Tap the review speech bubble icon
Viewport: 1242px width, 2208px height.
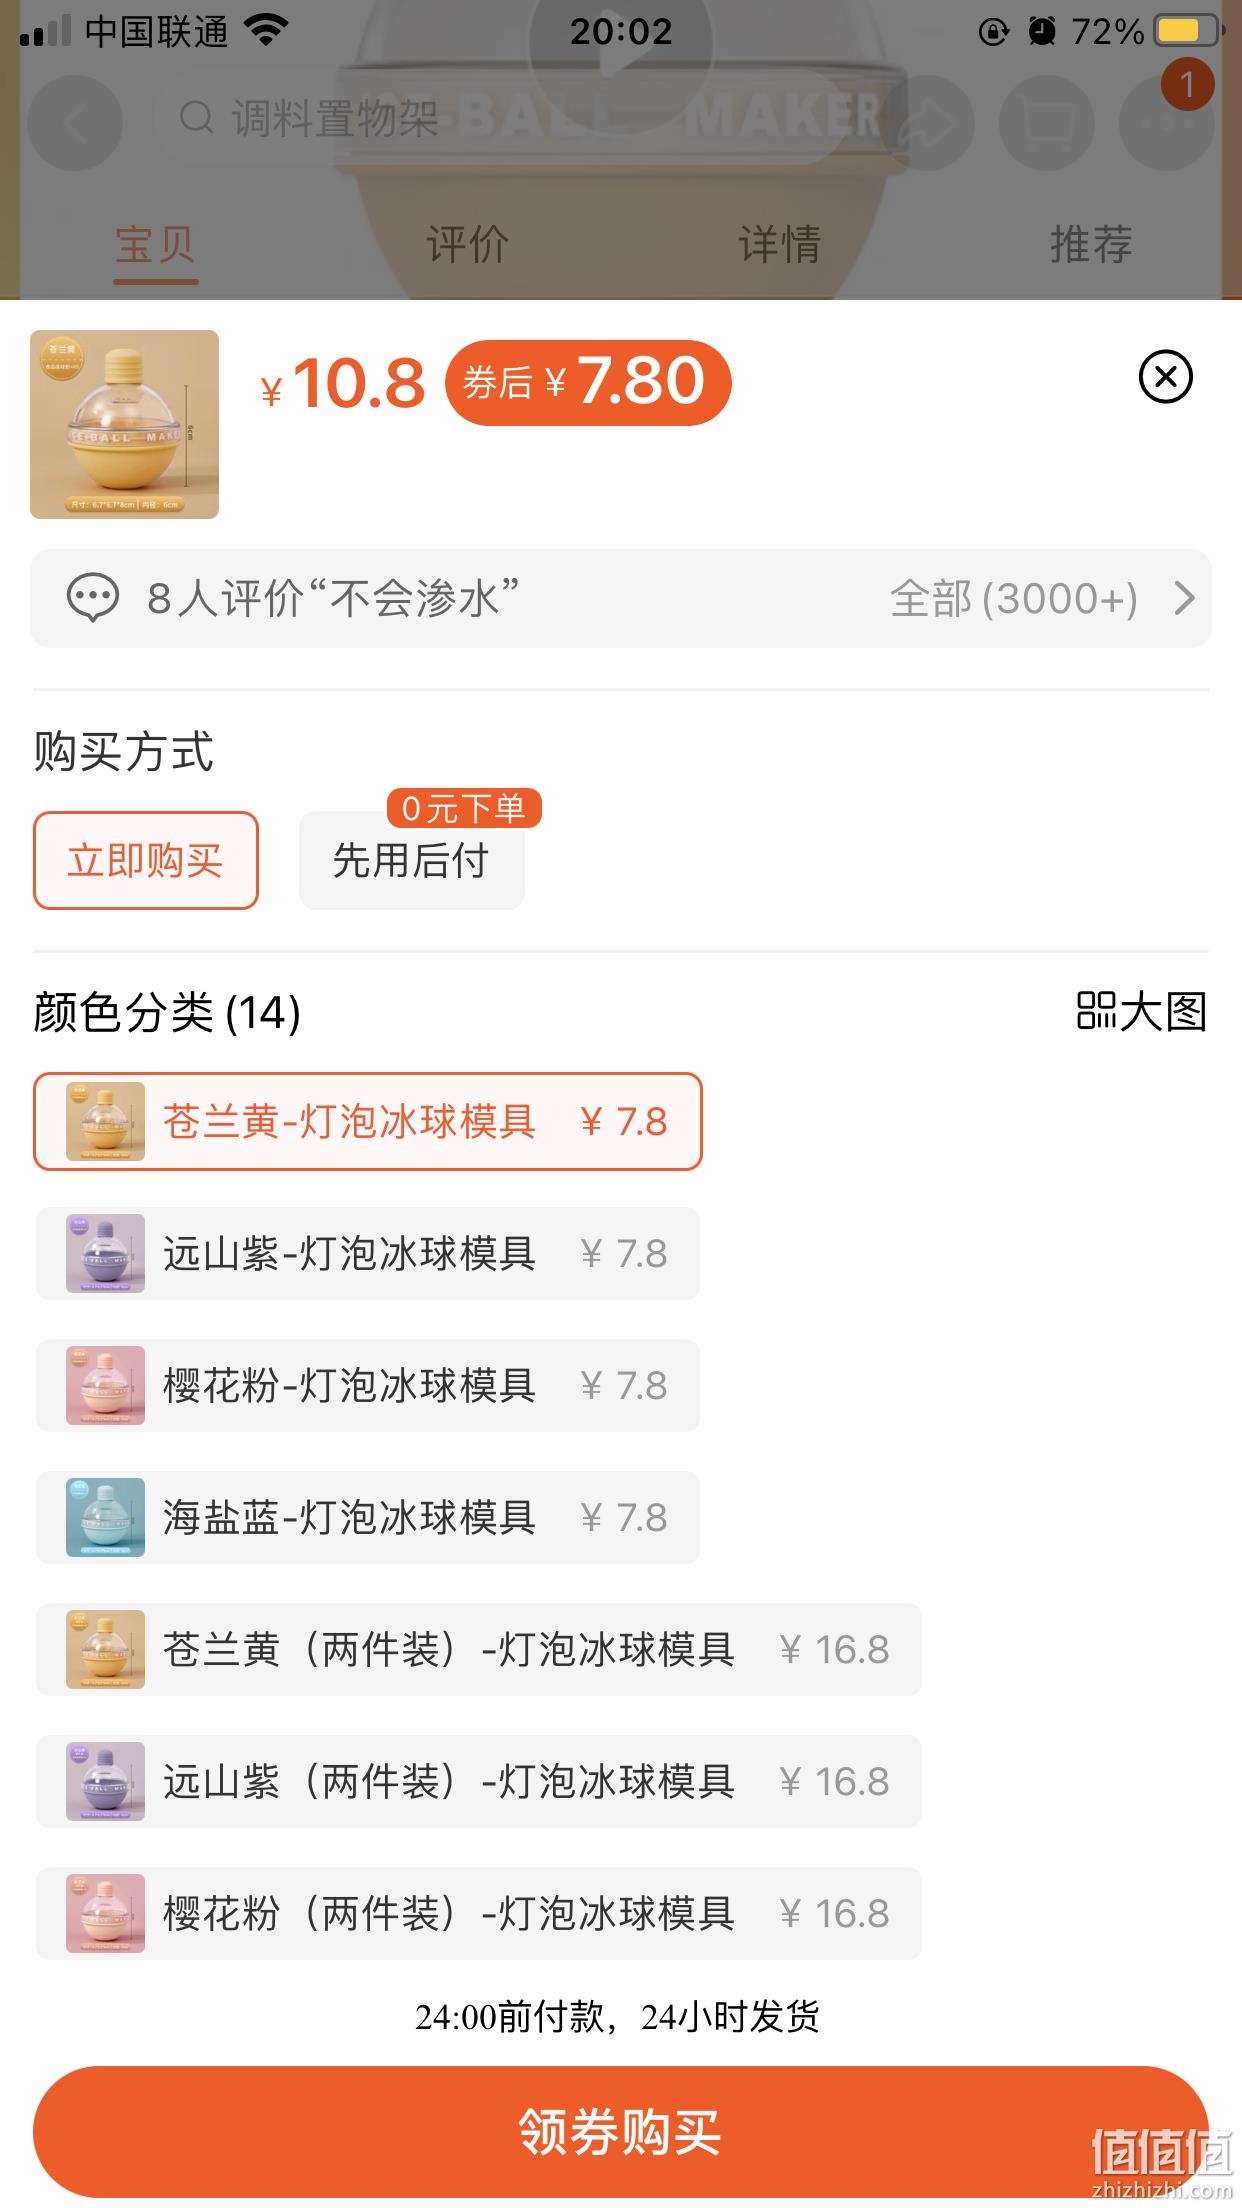(92, 599)
